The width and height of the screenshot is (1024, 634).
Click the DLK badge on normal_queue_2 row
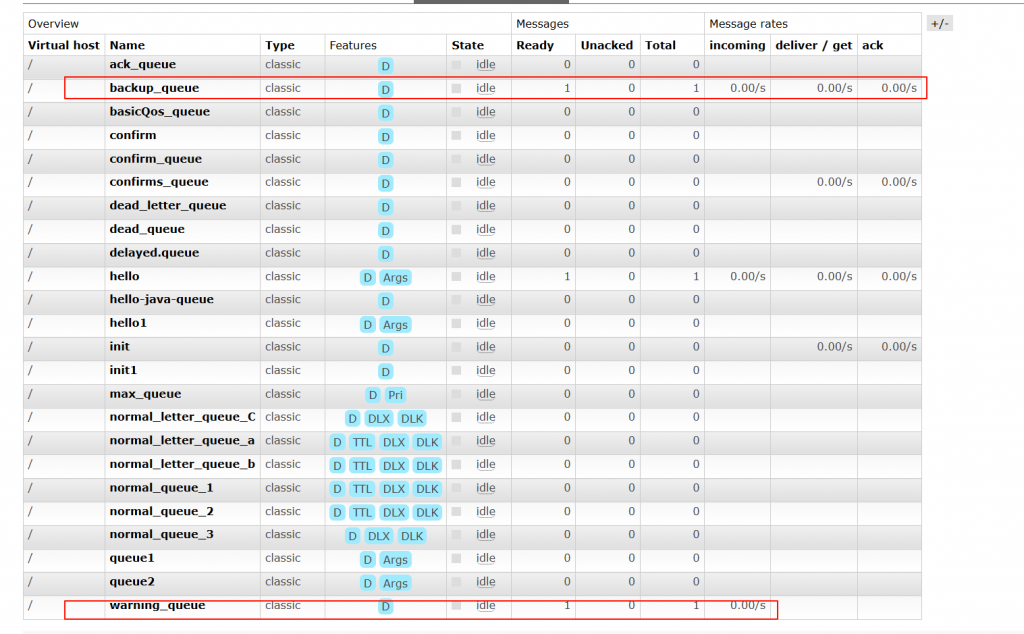click(x=427, y=513)
